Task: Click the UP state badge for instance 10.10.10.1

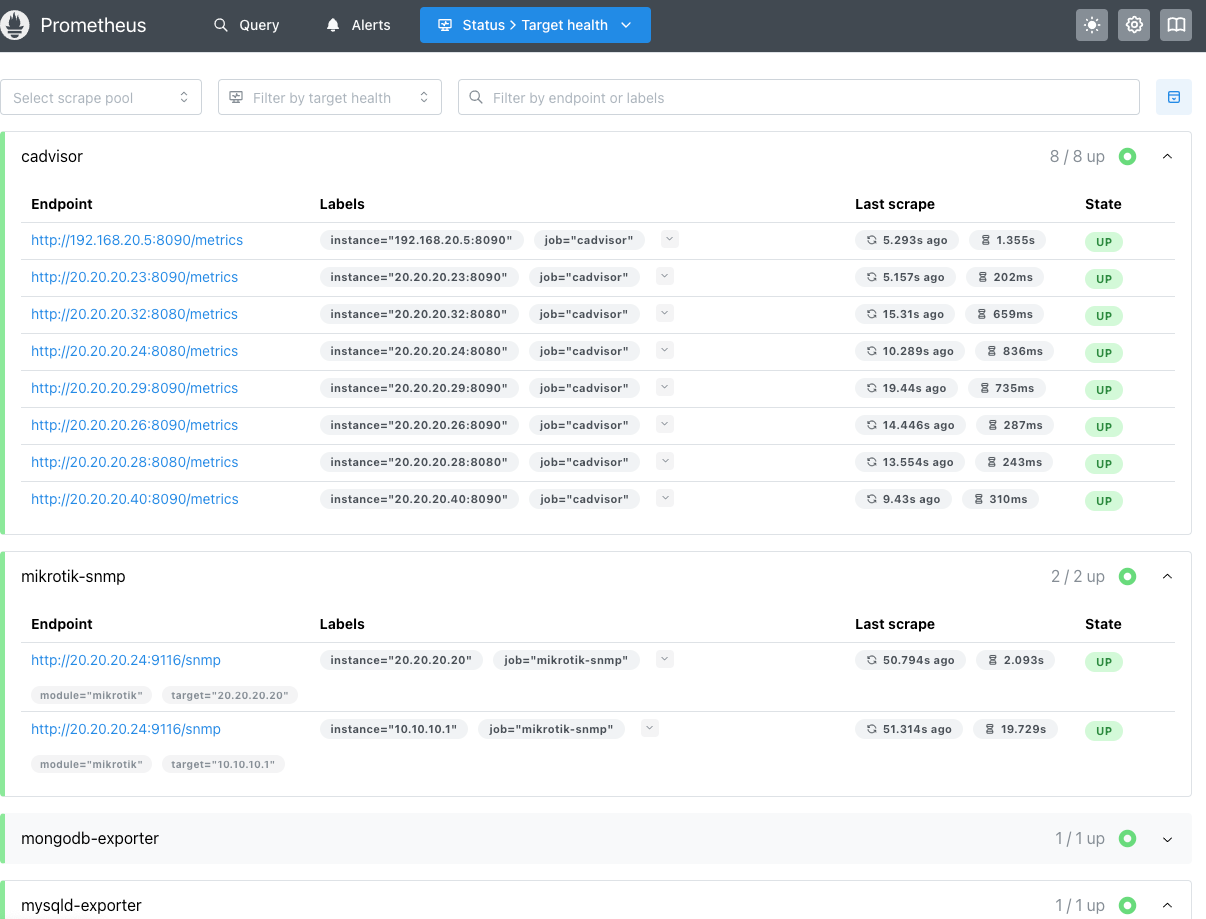Action: tap(1104, 730)
